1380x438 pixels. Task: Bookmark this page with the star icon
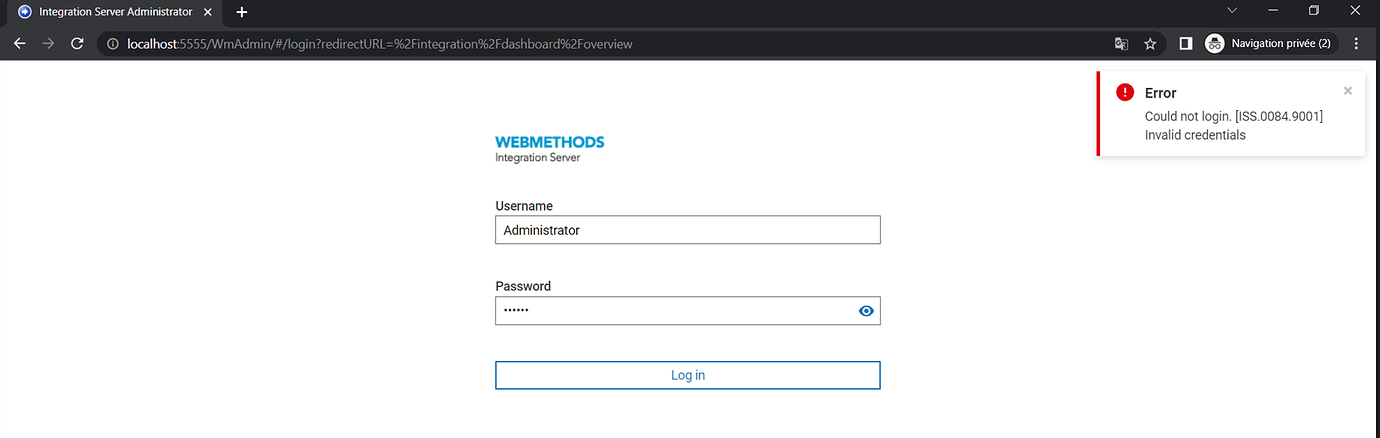pyautogui.click(x=1150, y=44)
